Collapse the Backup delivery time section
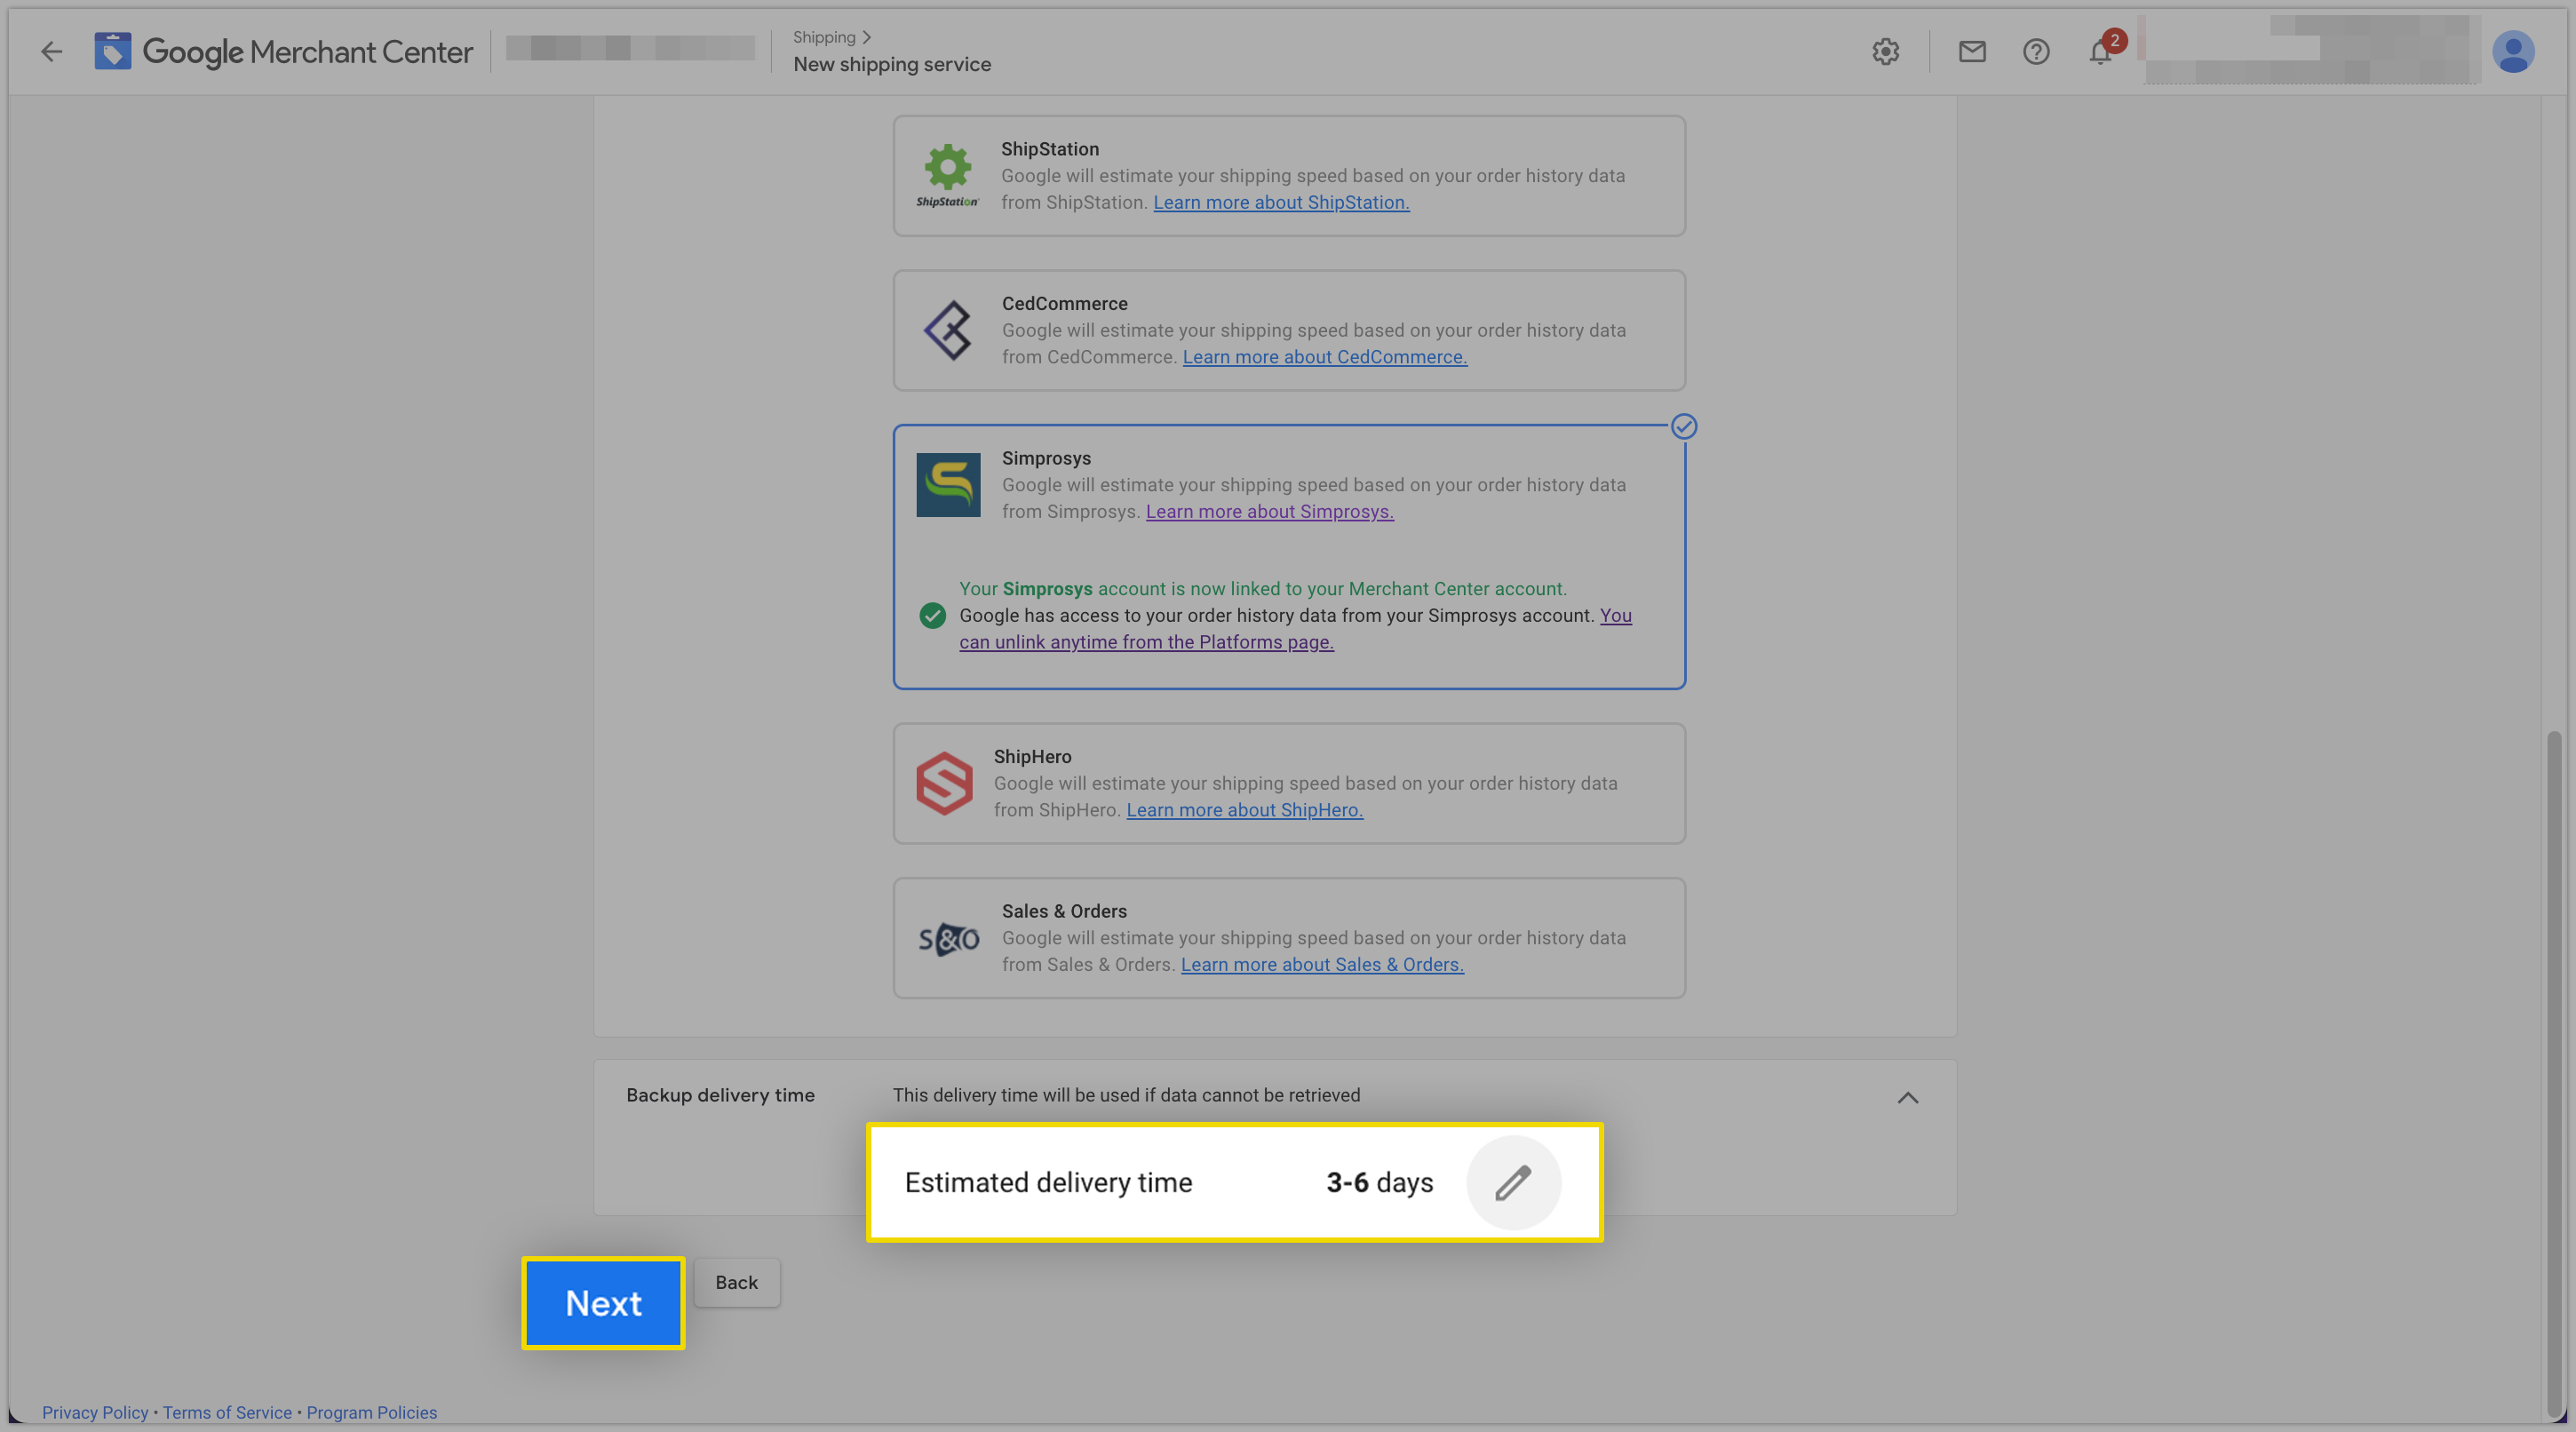This screenshot has height=1432, width=2576. pyautogui.click(x=1907, y=1097)
